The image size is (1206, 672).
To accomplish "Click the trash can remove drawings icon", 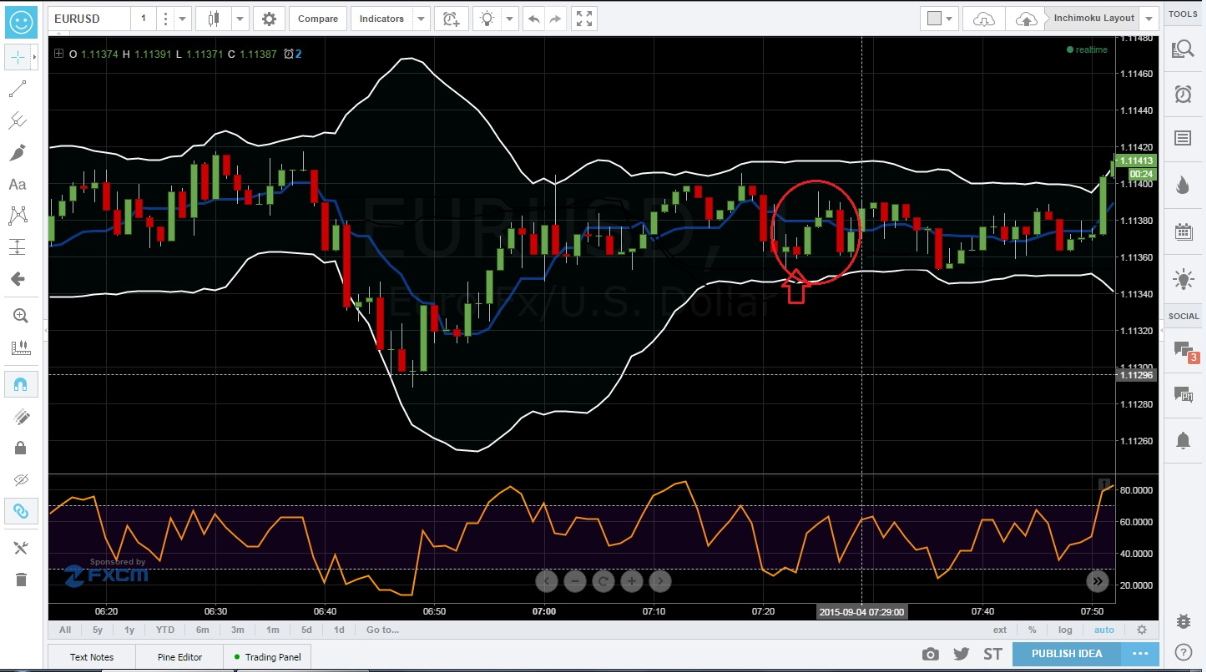I will [x=20, y=579].
